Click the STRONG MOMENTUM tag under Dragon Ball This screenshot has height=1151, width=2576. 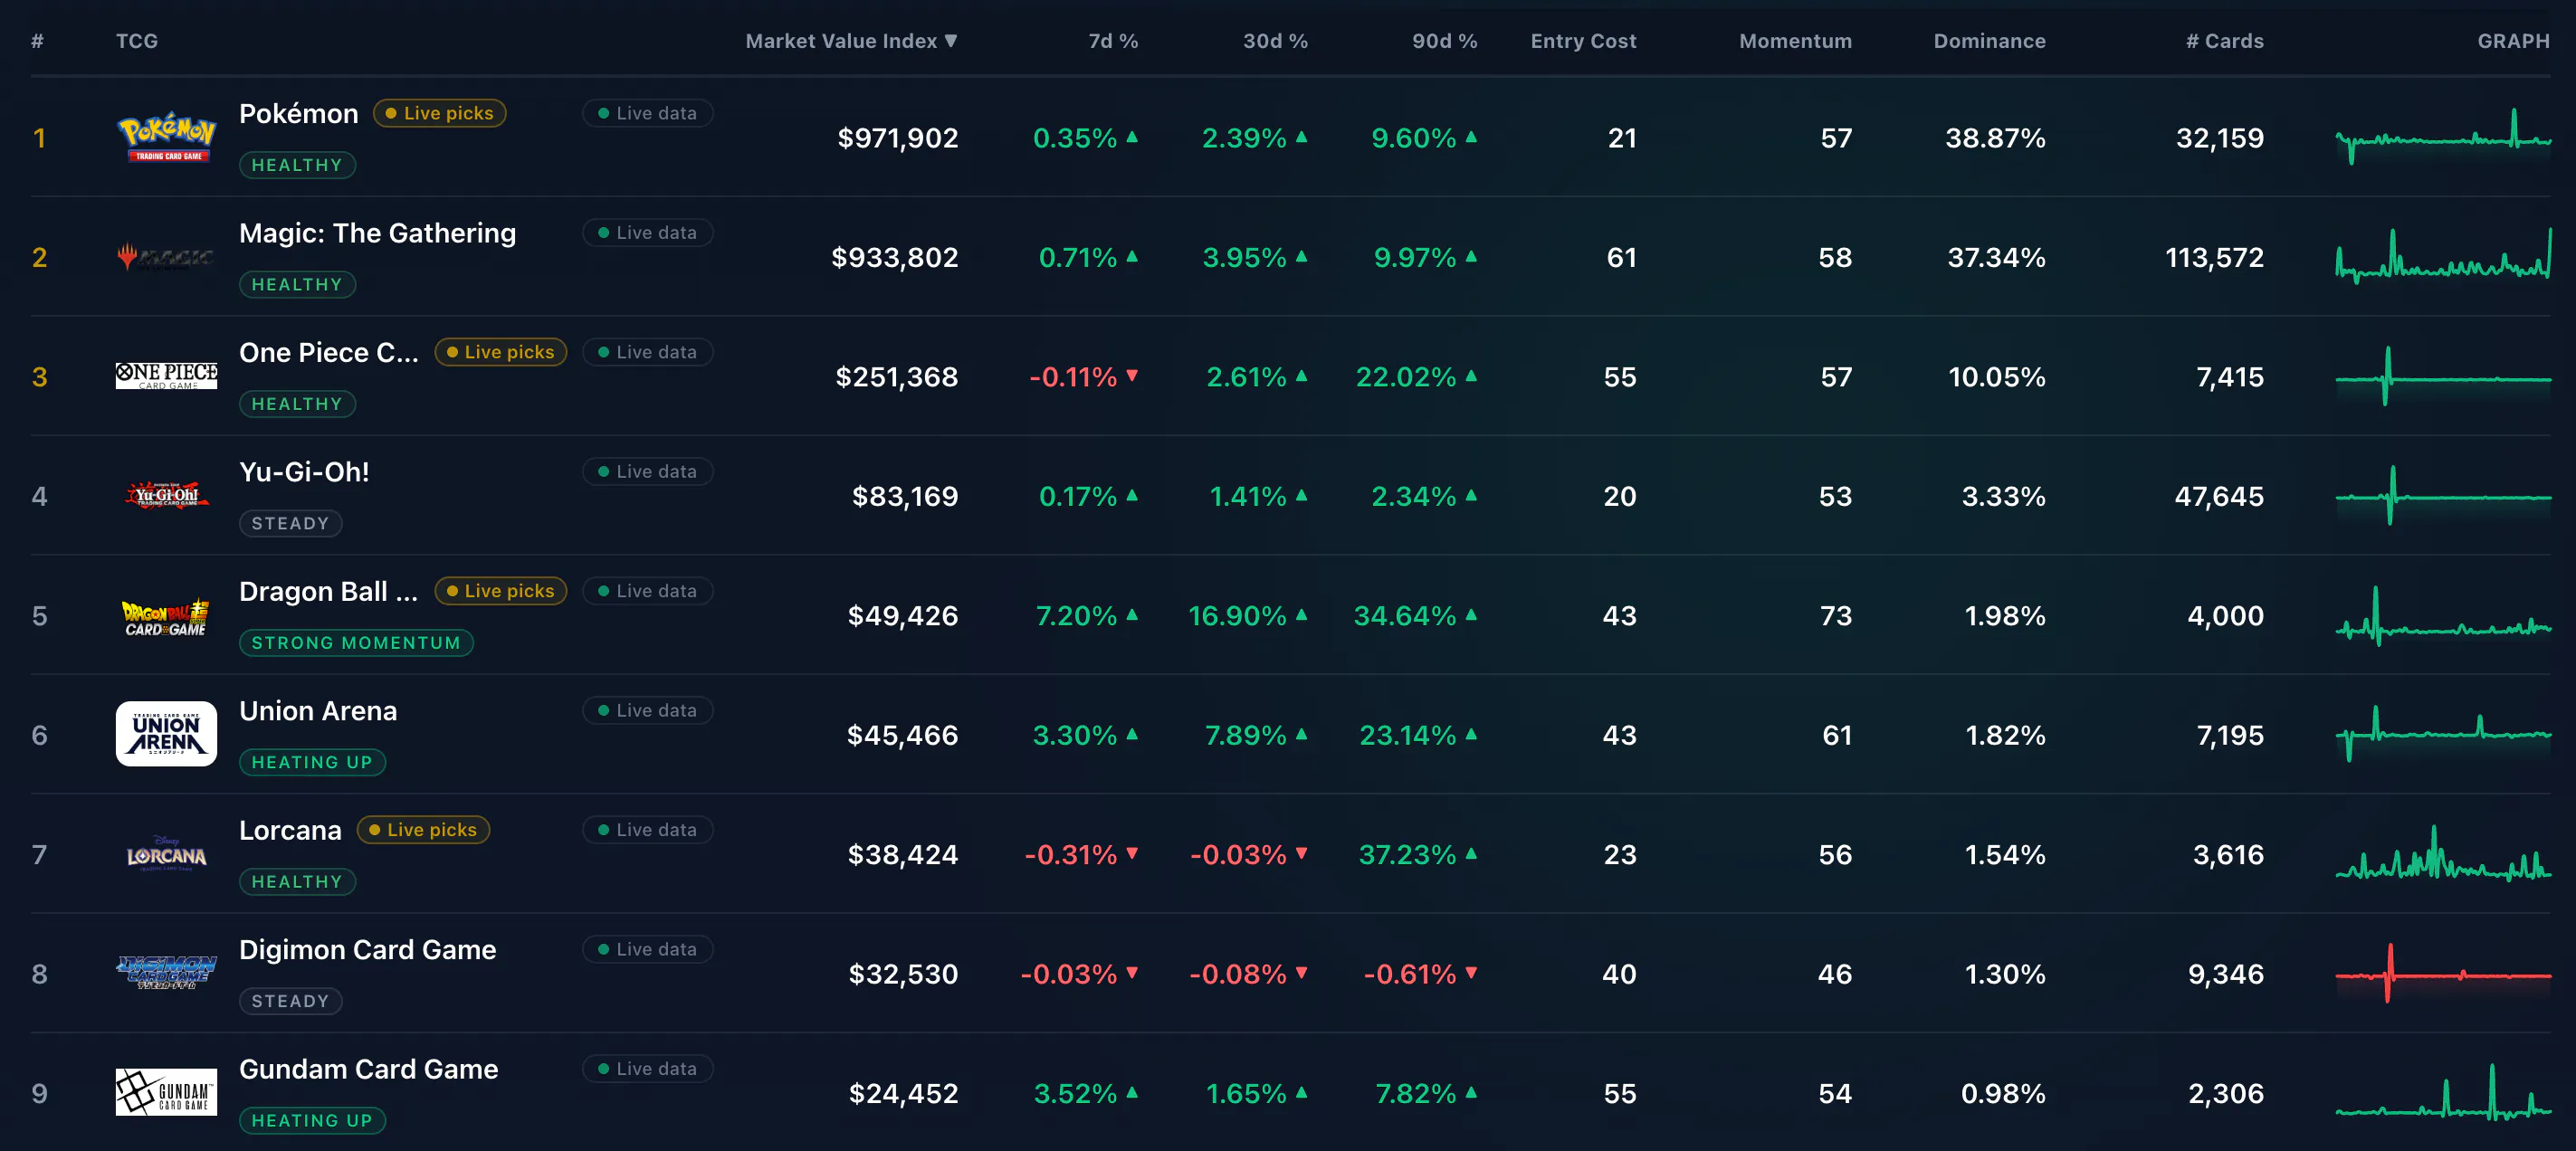coord(356,643)
